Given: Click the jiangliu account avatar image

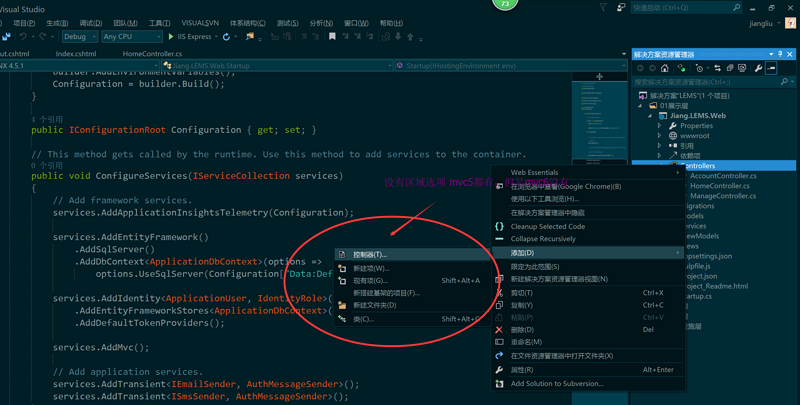Looking at the screenshot, I should [790, 23].
